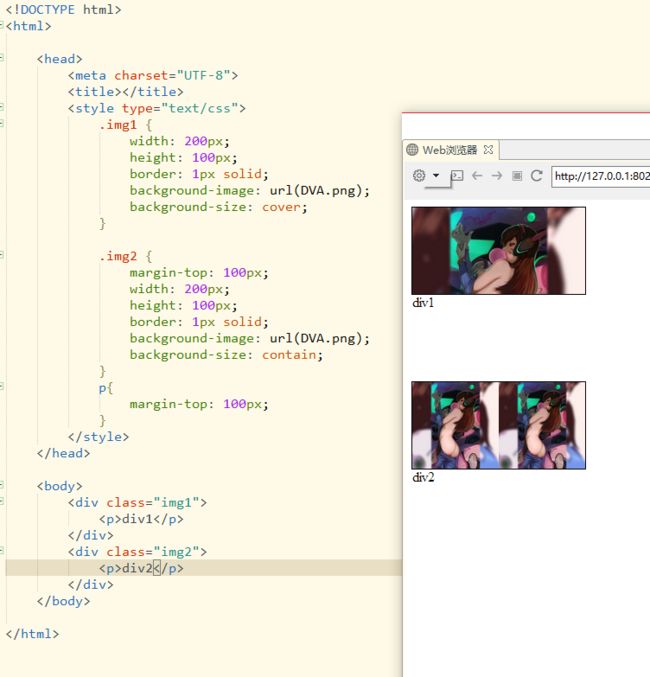Click the div2 contain background image
The width and height of the screenshot is (650, 677).
coord(498,425)
